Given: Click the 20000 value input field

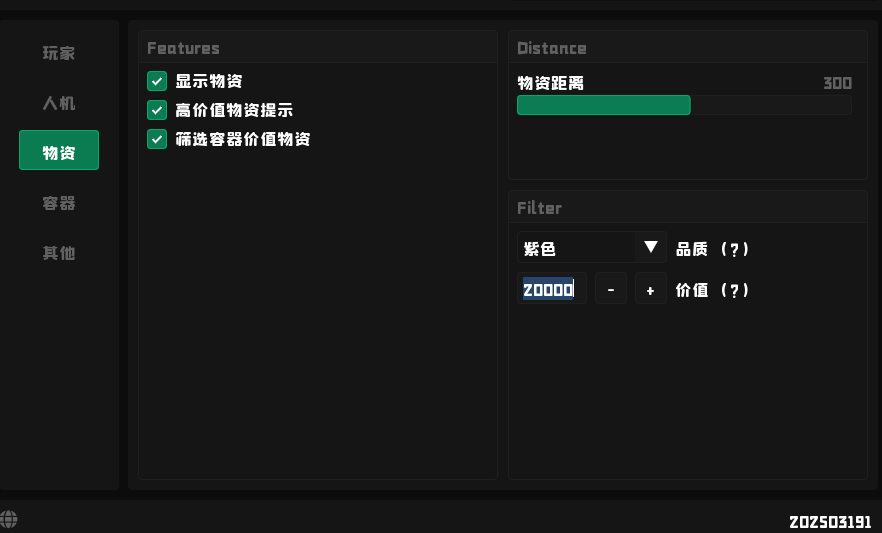Looking at the screenshot, I should [550, 290].
